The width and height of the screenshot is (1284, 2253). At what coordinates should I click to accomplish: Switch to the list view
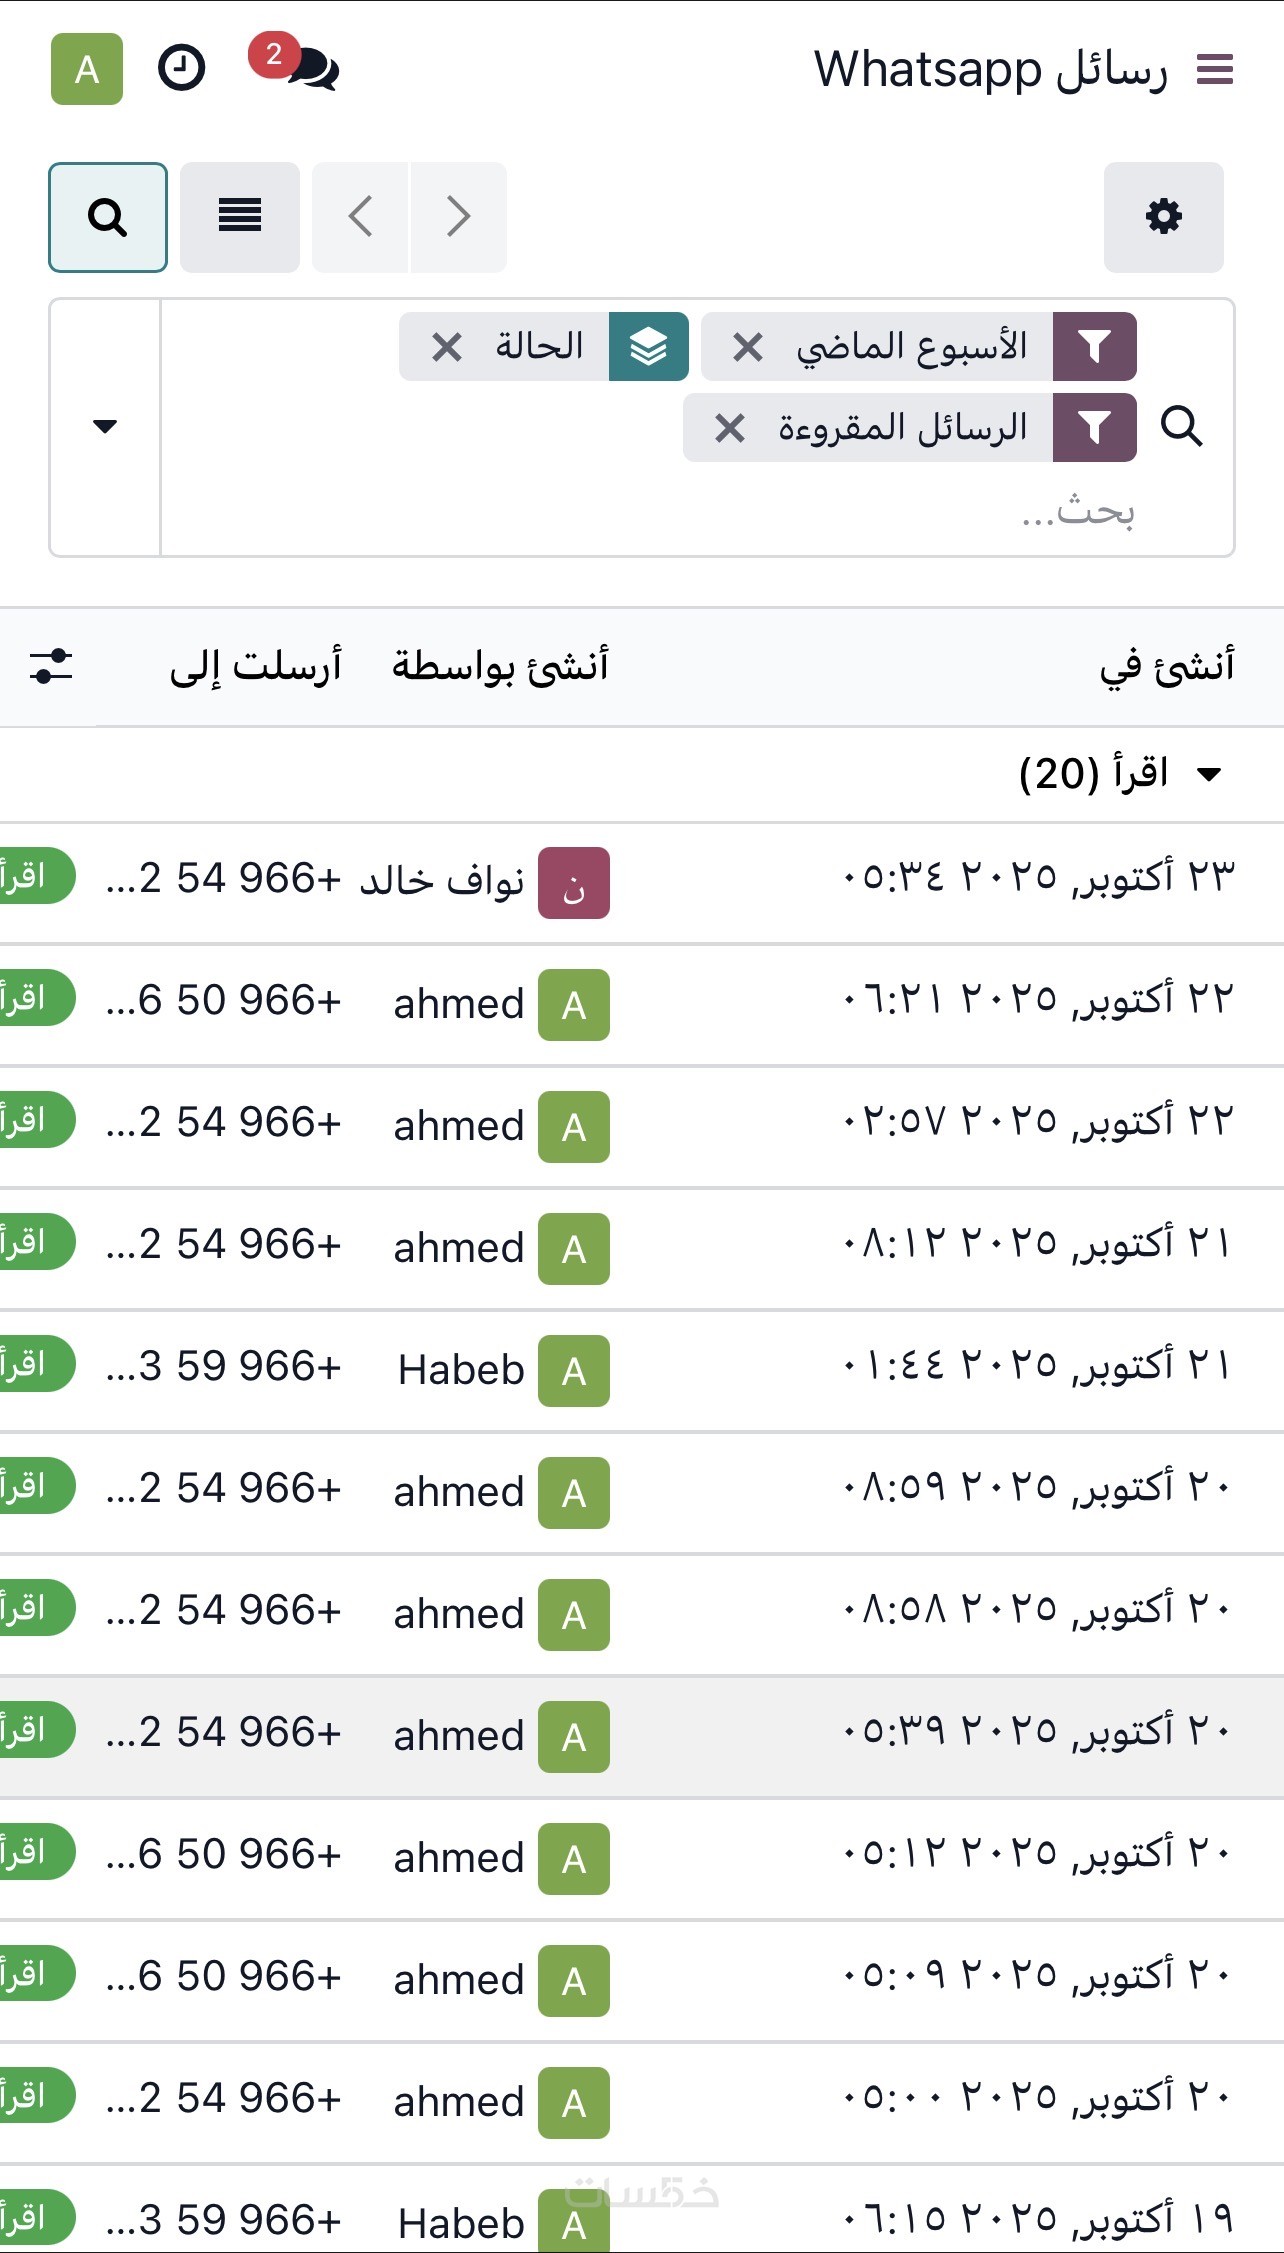click(240, 217)
